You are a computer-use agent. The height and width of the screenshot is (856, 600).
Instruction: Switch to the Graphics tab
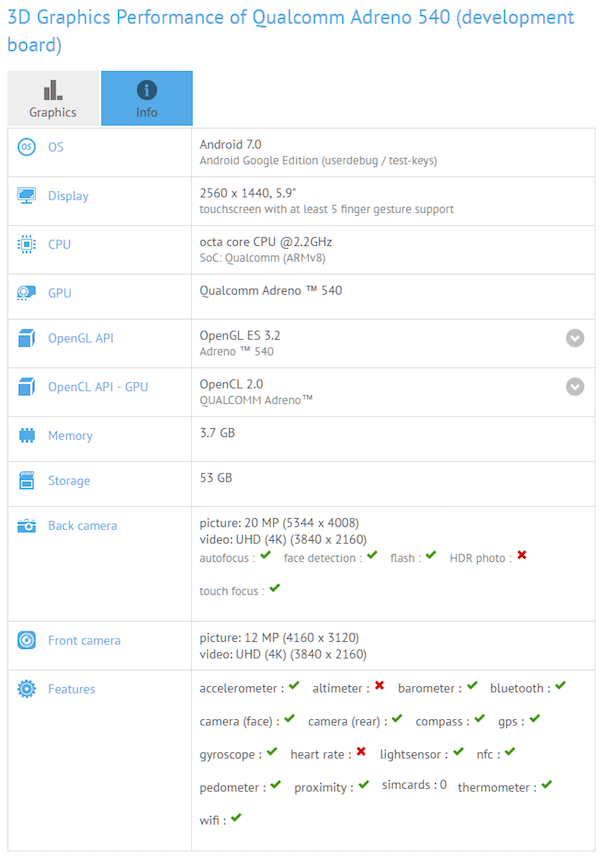pos(53,98)
